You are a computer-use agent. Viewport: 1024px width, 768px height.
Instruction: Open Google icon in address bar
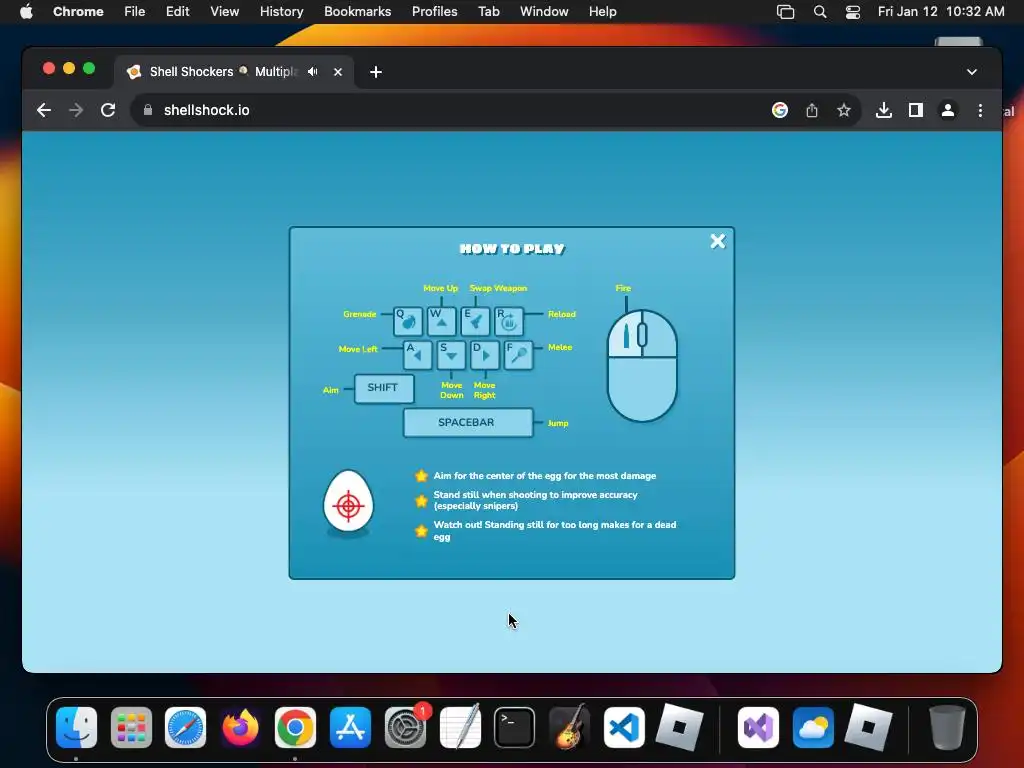point(780,110)
